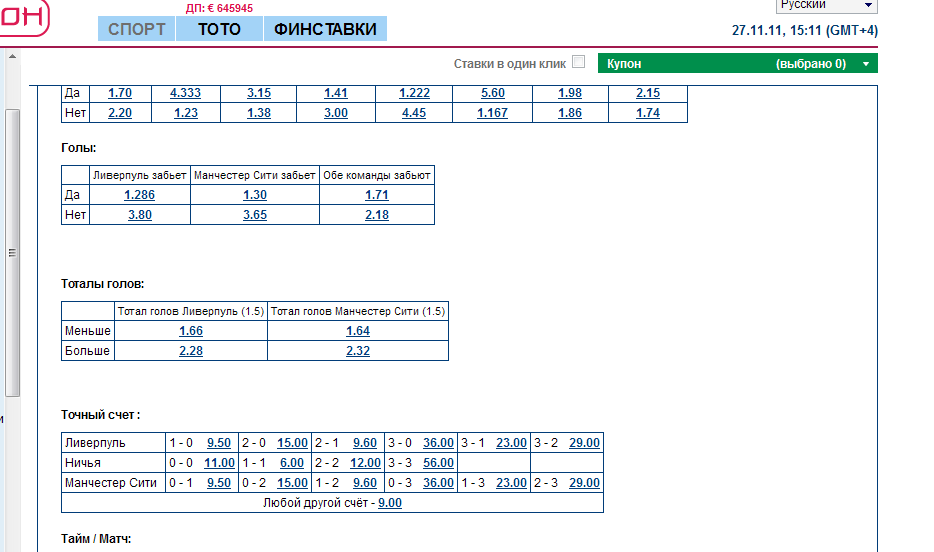Choose draw 1 - 1 odds 6.00
Viewport: 934px width, 552px height.
[x=292, y=463]
